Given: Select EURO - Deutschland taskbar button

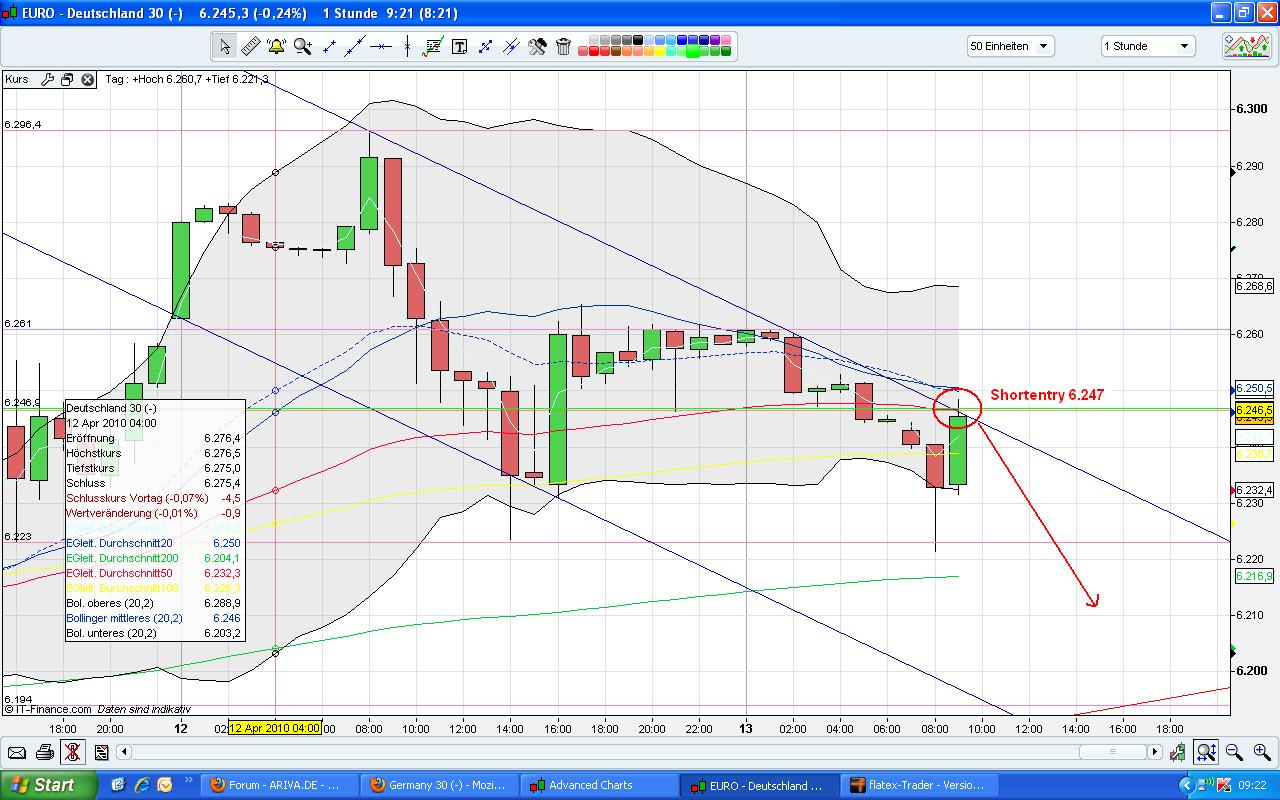Looking at the screenshot, I should [757, 785].
